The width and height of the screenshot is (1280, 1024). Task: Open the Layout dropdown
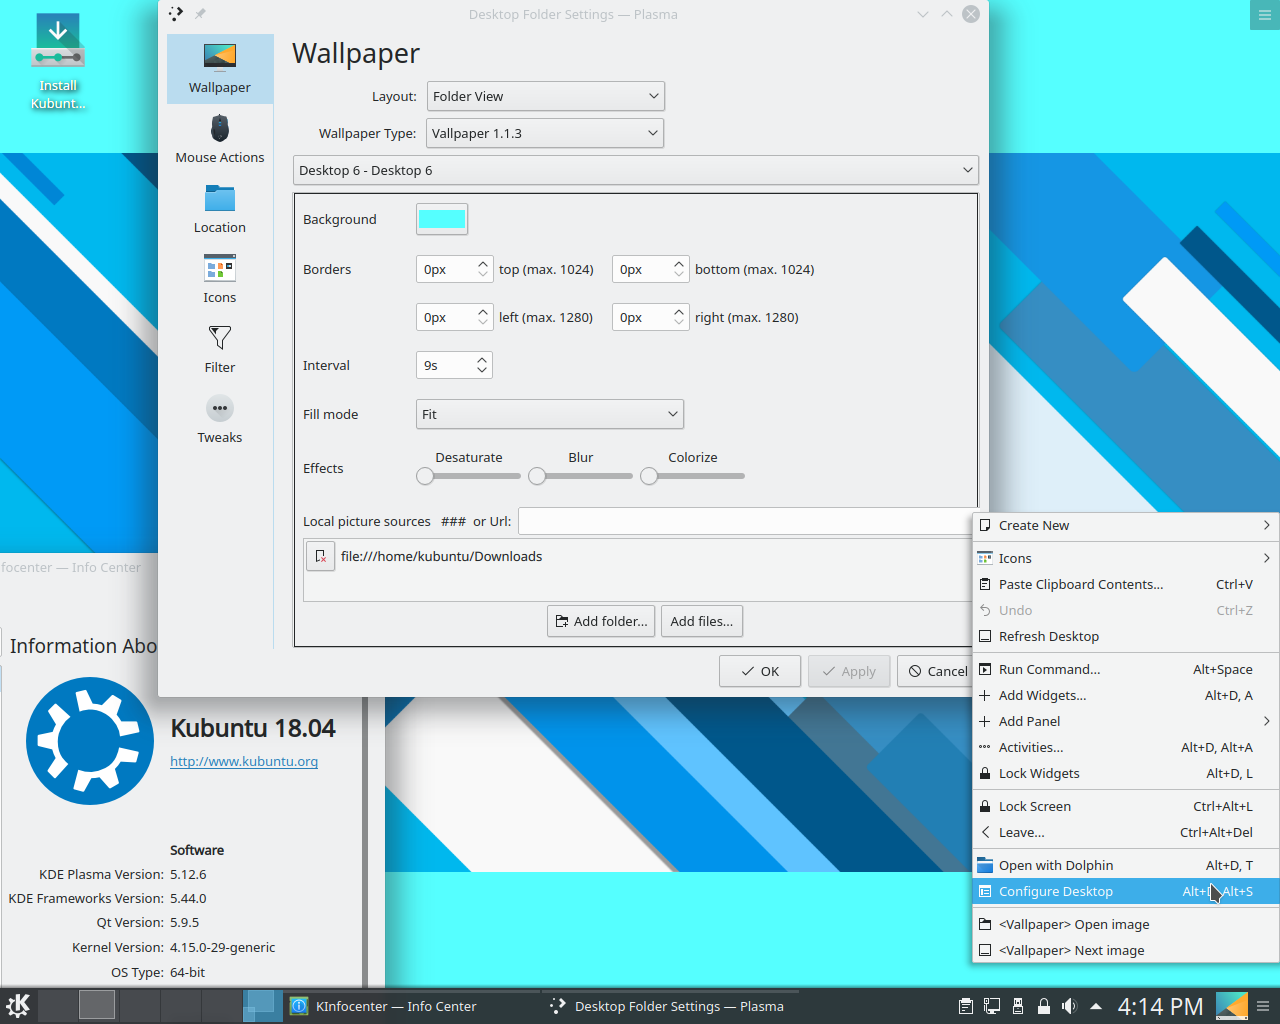(546, 96)
